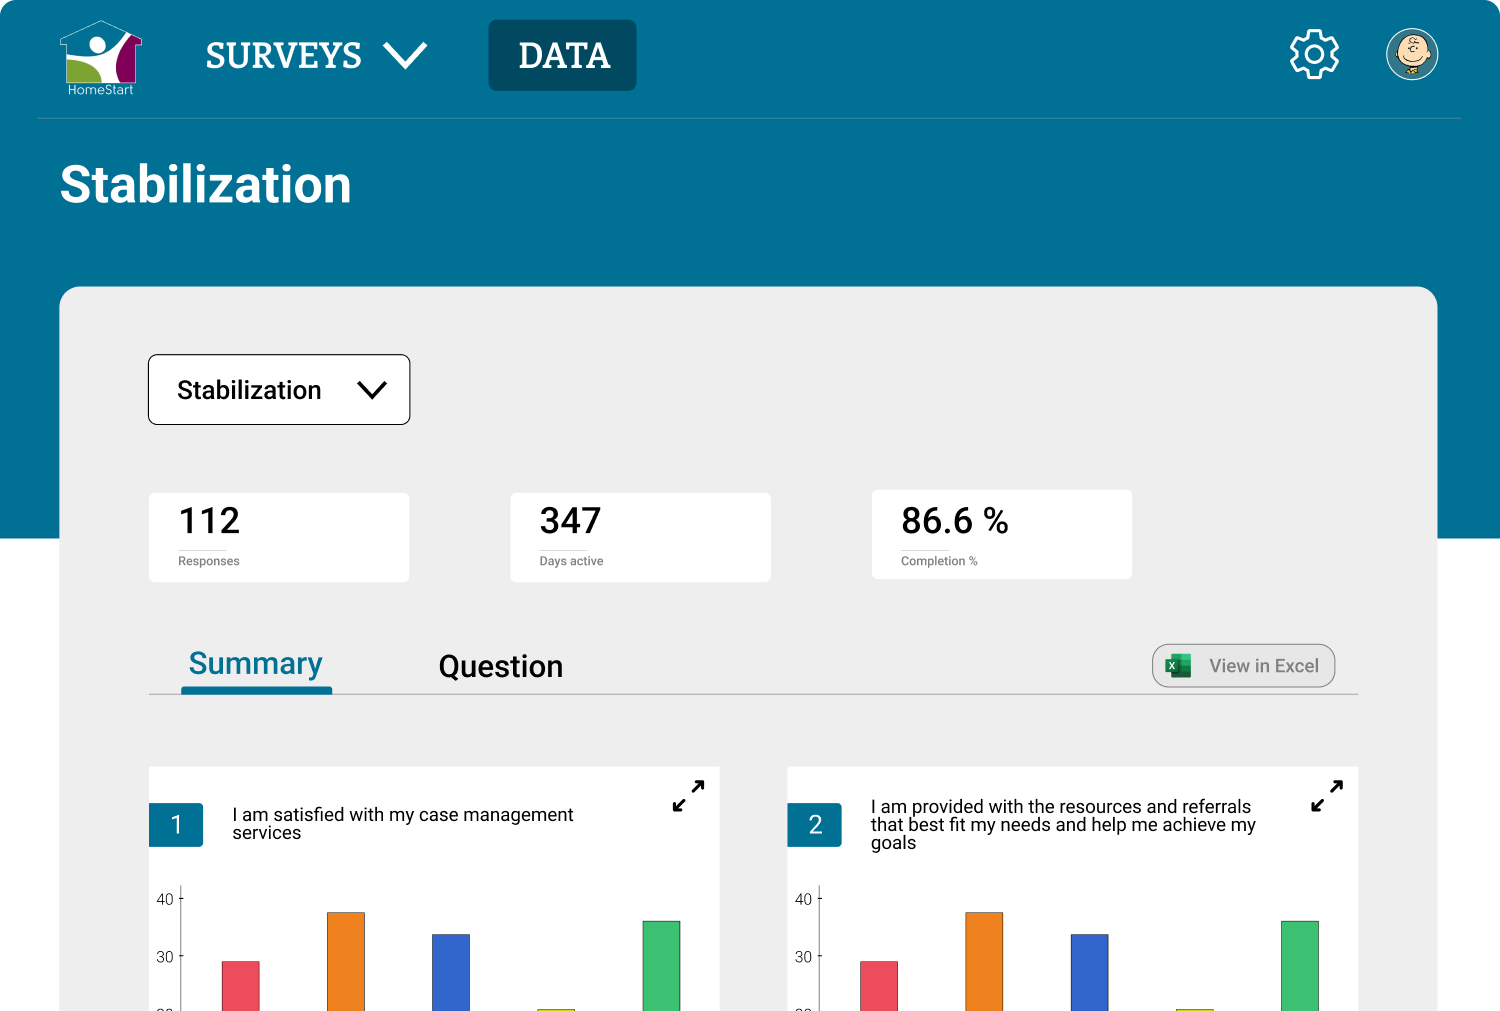Viewport: 1500px width, 1011px height.
Task: Select the 86.6 % Completion card
Action: coord(1002,534)
